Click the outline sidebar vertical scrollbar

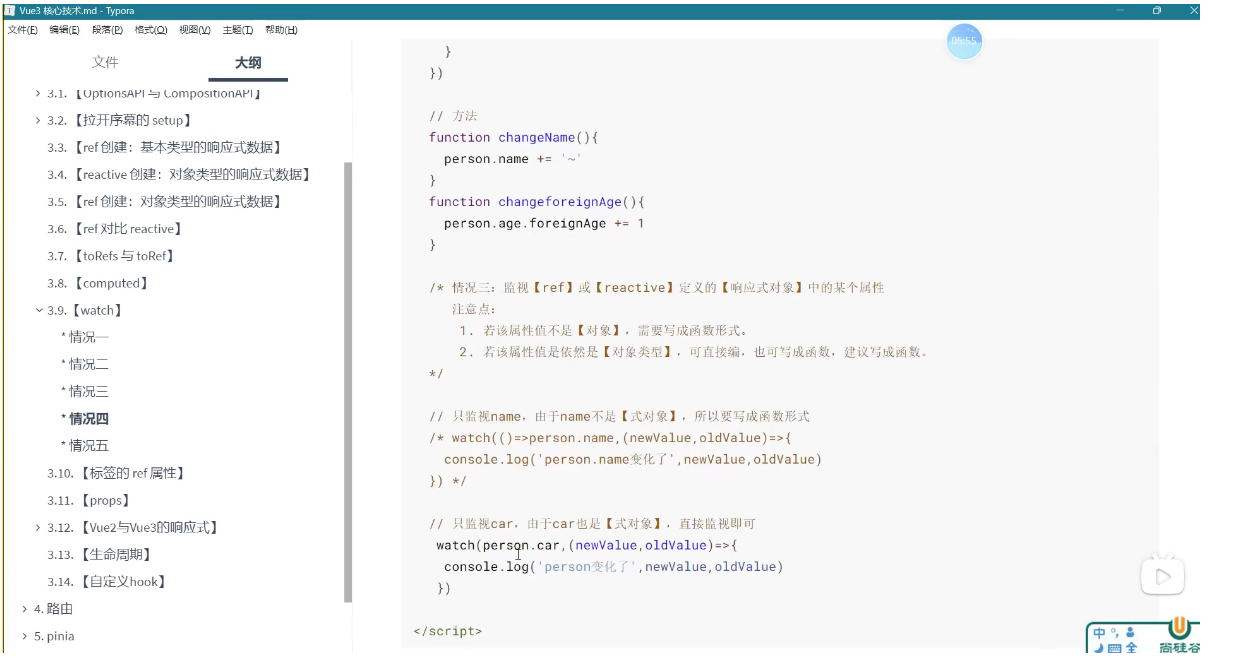pos(348,382)
